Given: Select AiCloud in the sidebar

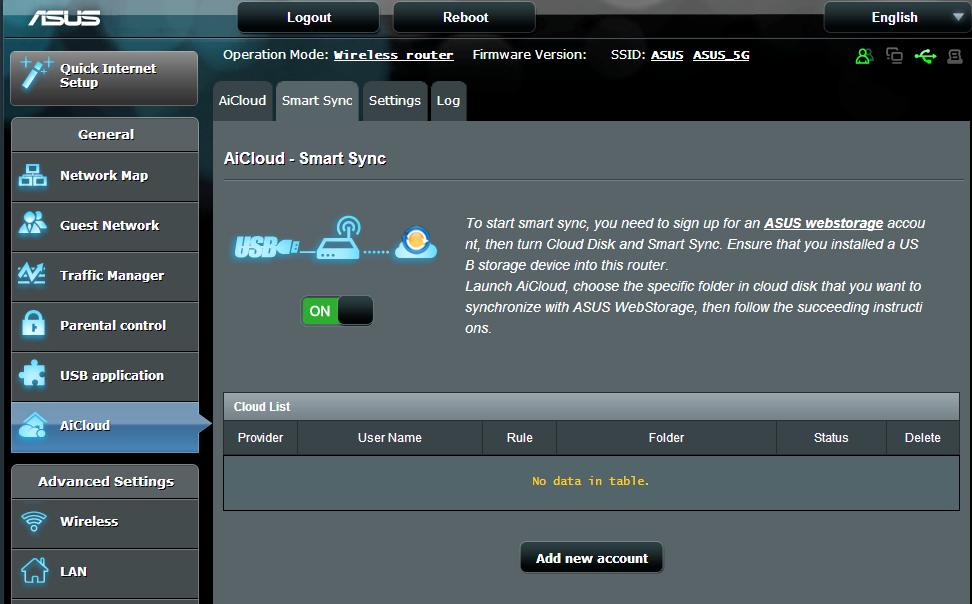Looking at the screenshot, I should (x=105, y=427).
